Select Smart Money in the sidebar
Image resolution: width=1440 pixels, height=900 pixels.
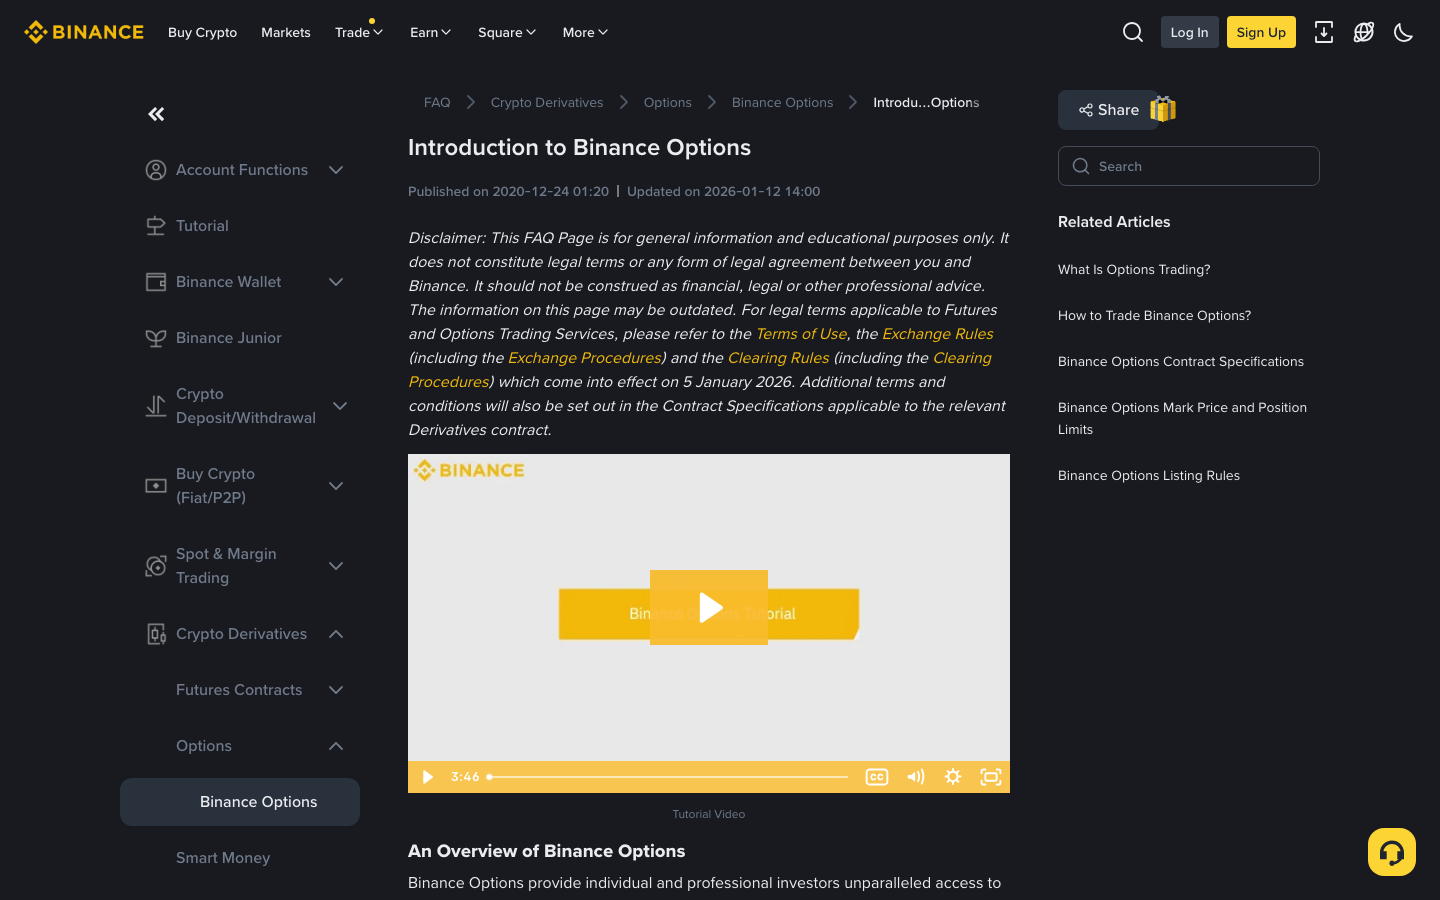point(223,857)
